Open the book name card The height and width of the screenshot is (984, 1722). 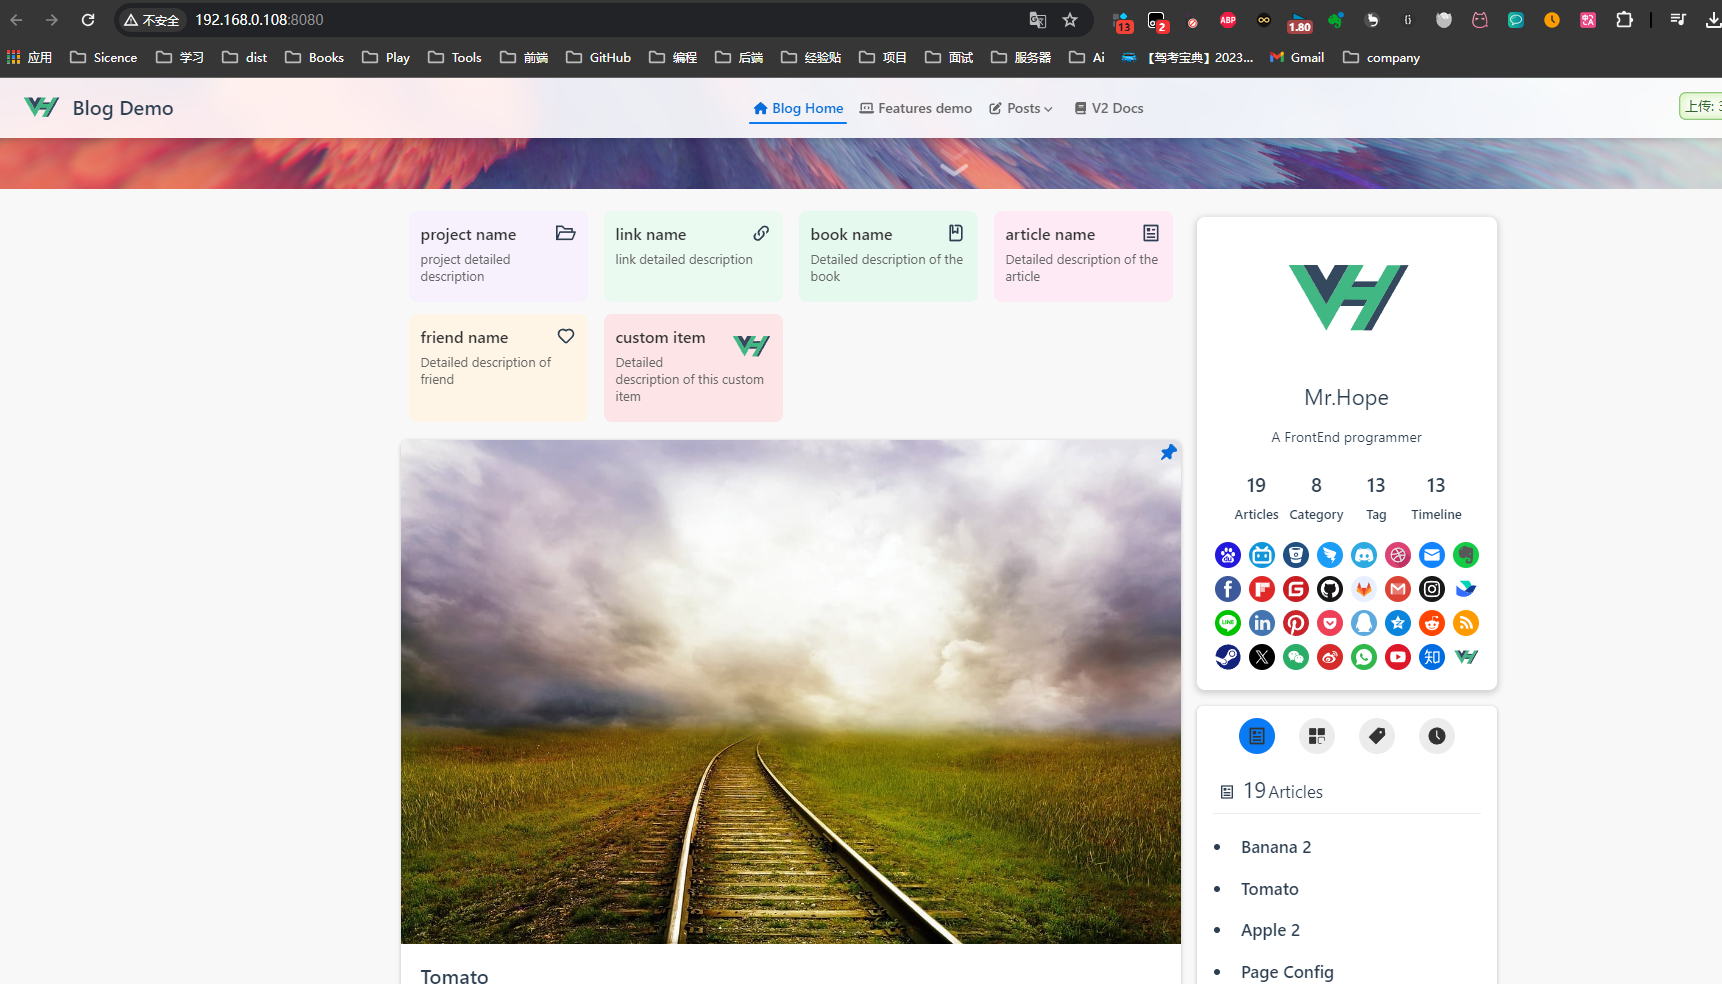[x=888, y=256]
